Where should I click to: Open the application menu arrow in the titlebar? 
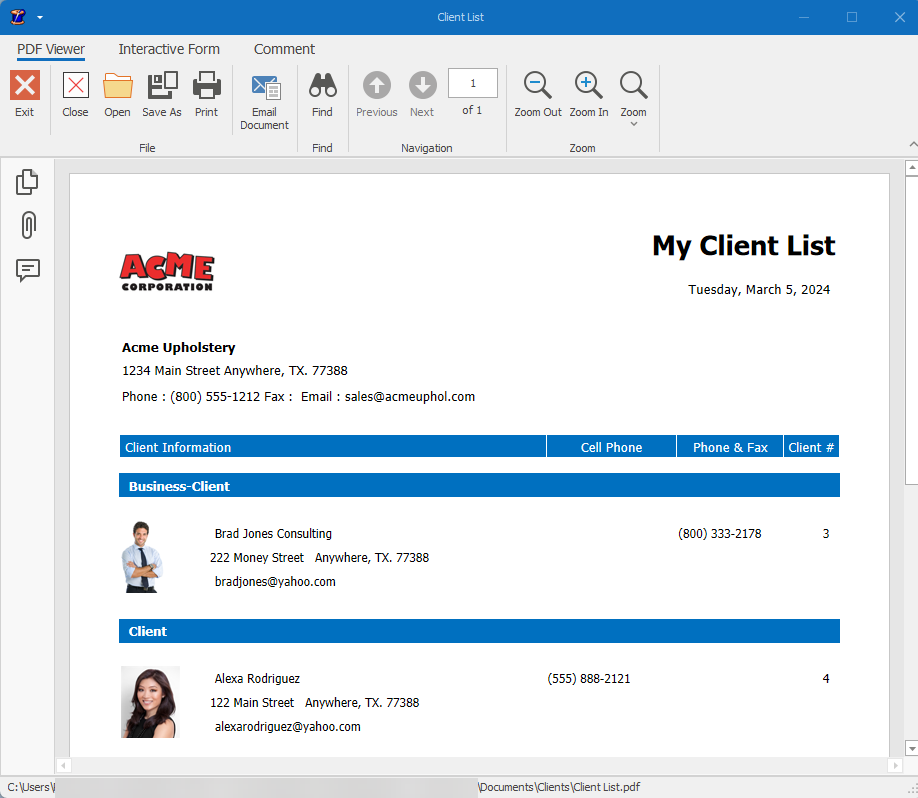[38, 17]
